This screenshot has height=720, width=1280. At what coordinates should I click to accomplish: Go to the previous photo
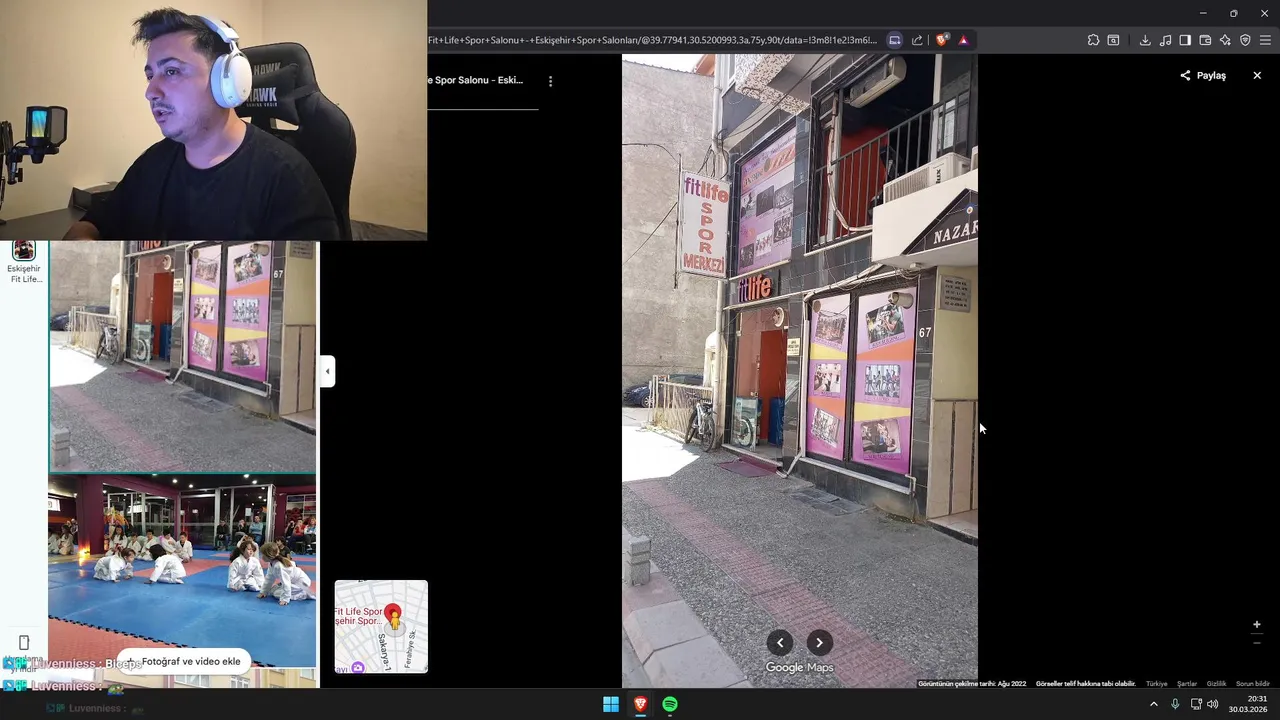pos(780,643)
